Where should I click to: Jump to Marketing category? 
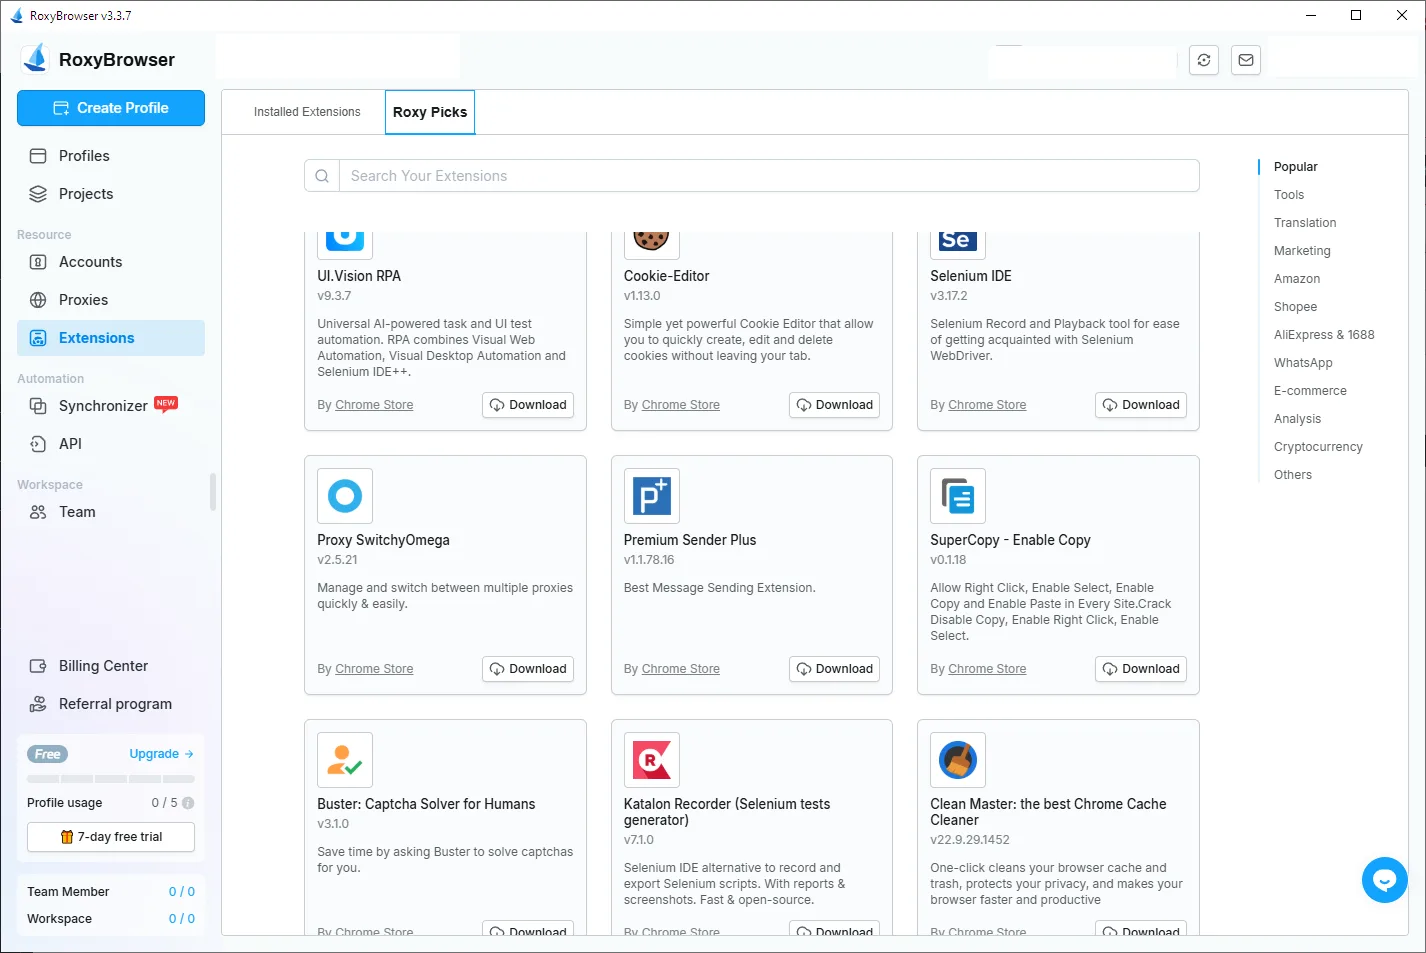pos(1302,251)
